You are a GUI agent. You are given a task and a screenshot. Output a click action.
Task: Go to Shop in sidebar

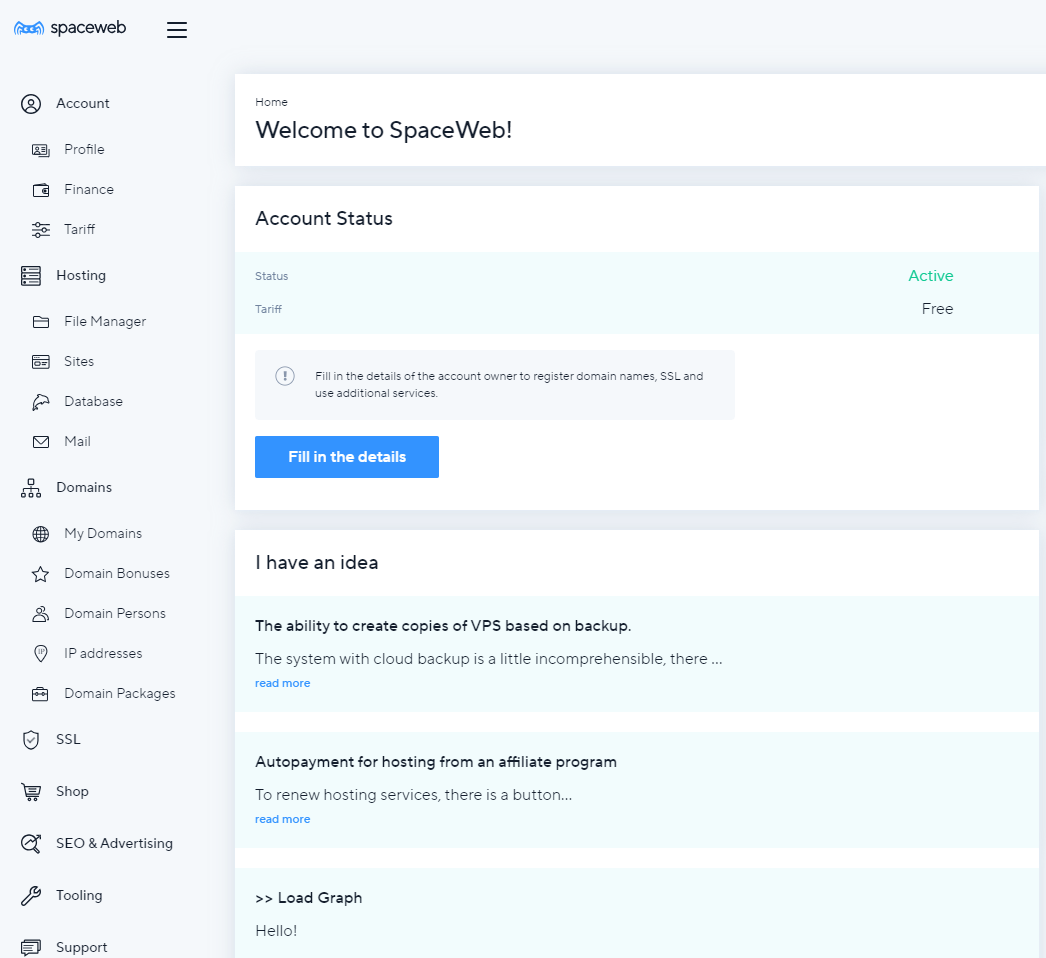(x=72, y=792)
